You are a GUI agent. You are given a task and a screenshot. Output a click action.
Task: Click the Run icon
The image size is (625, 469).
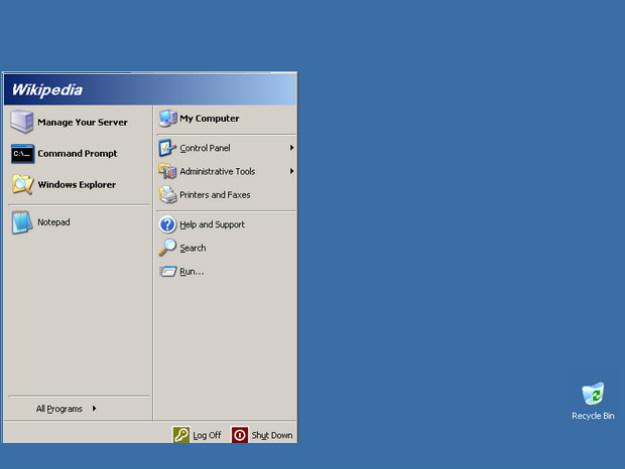coord(168,272)
